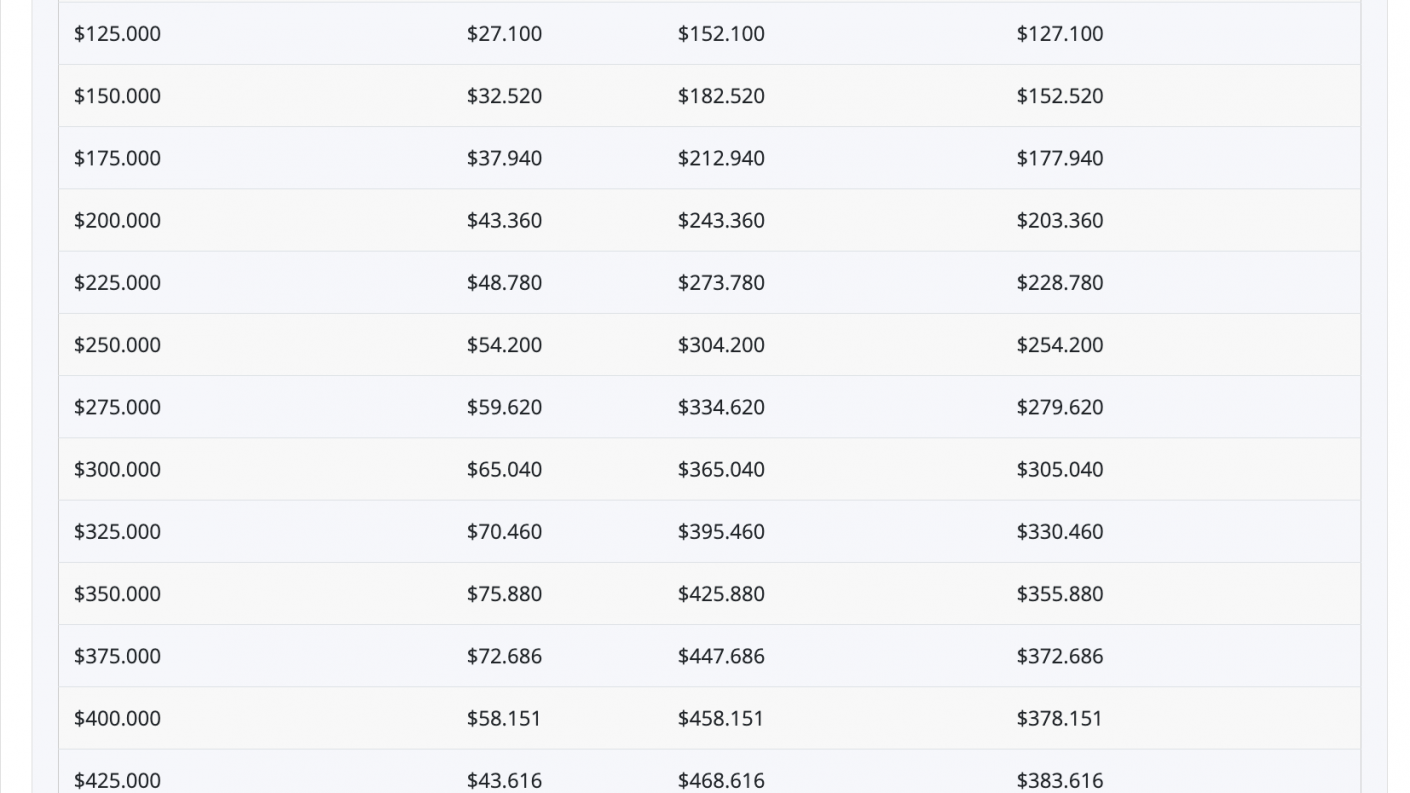Click the $304.200 table cell
The image size is (1410, 793).
point(721,345)
